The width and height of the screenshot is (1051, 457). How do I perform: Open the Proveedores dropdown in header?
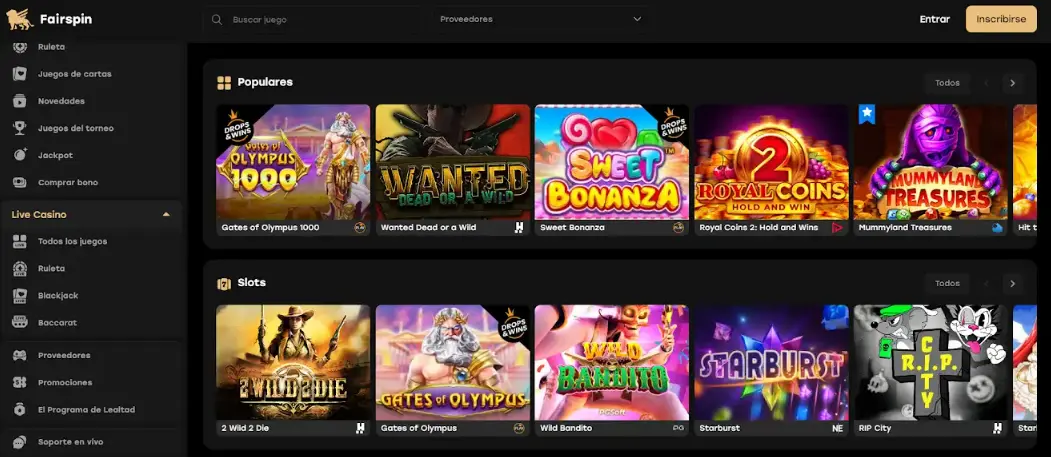(540, 19)
